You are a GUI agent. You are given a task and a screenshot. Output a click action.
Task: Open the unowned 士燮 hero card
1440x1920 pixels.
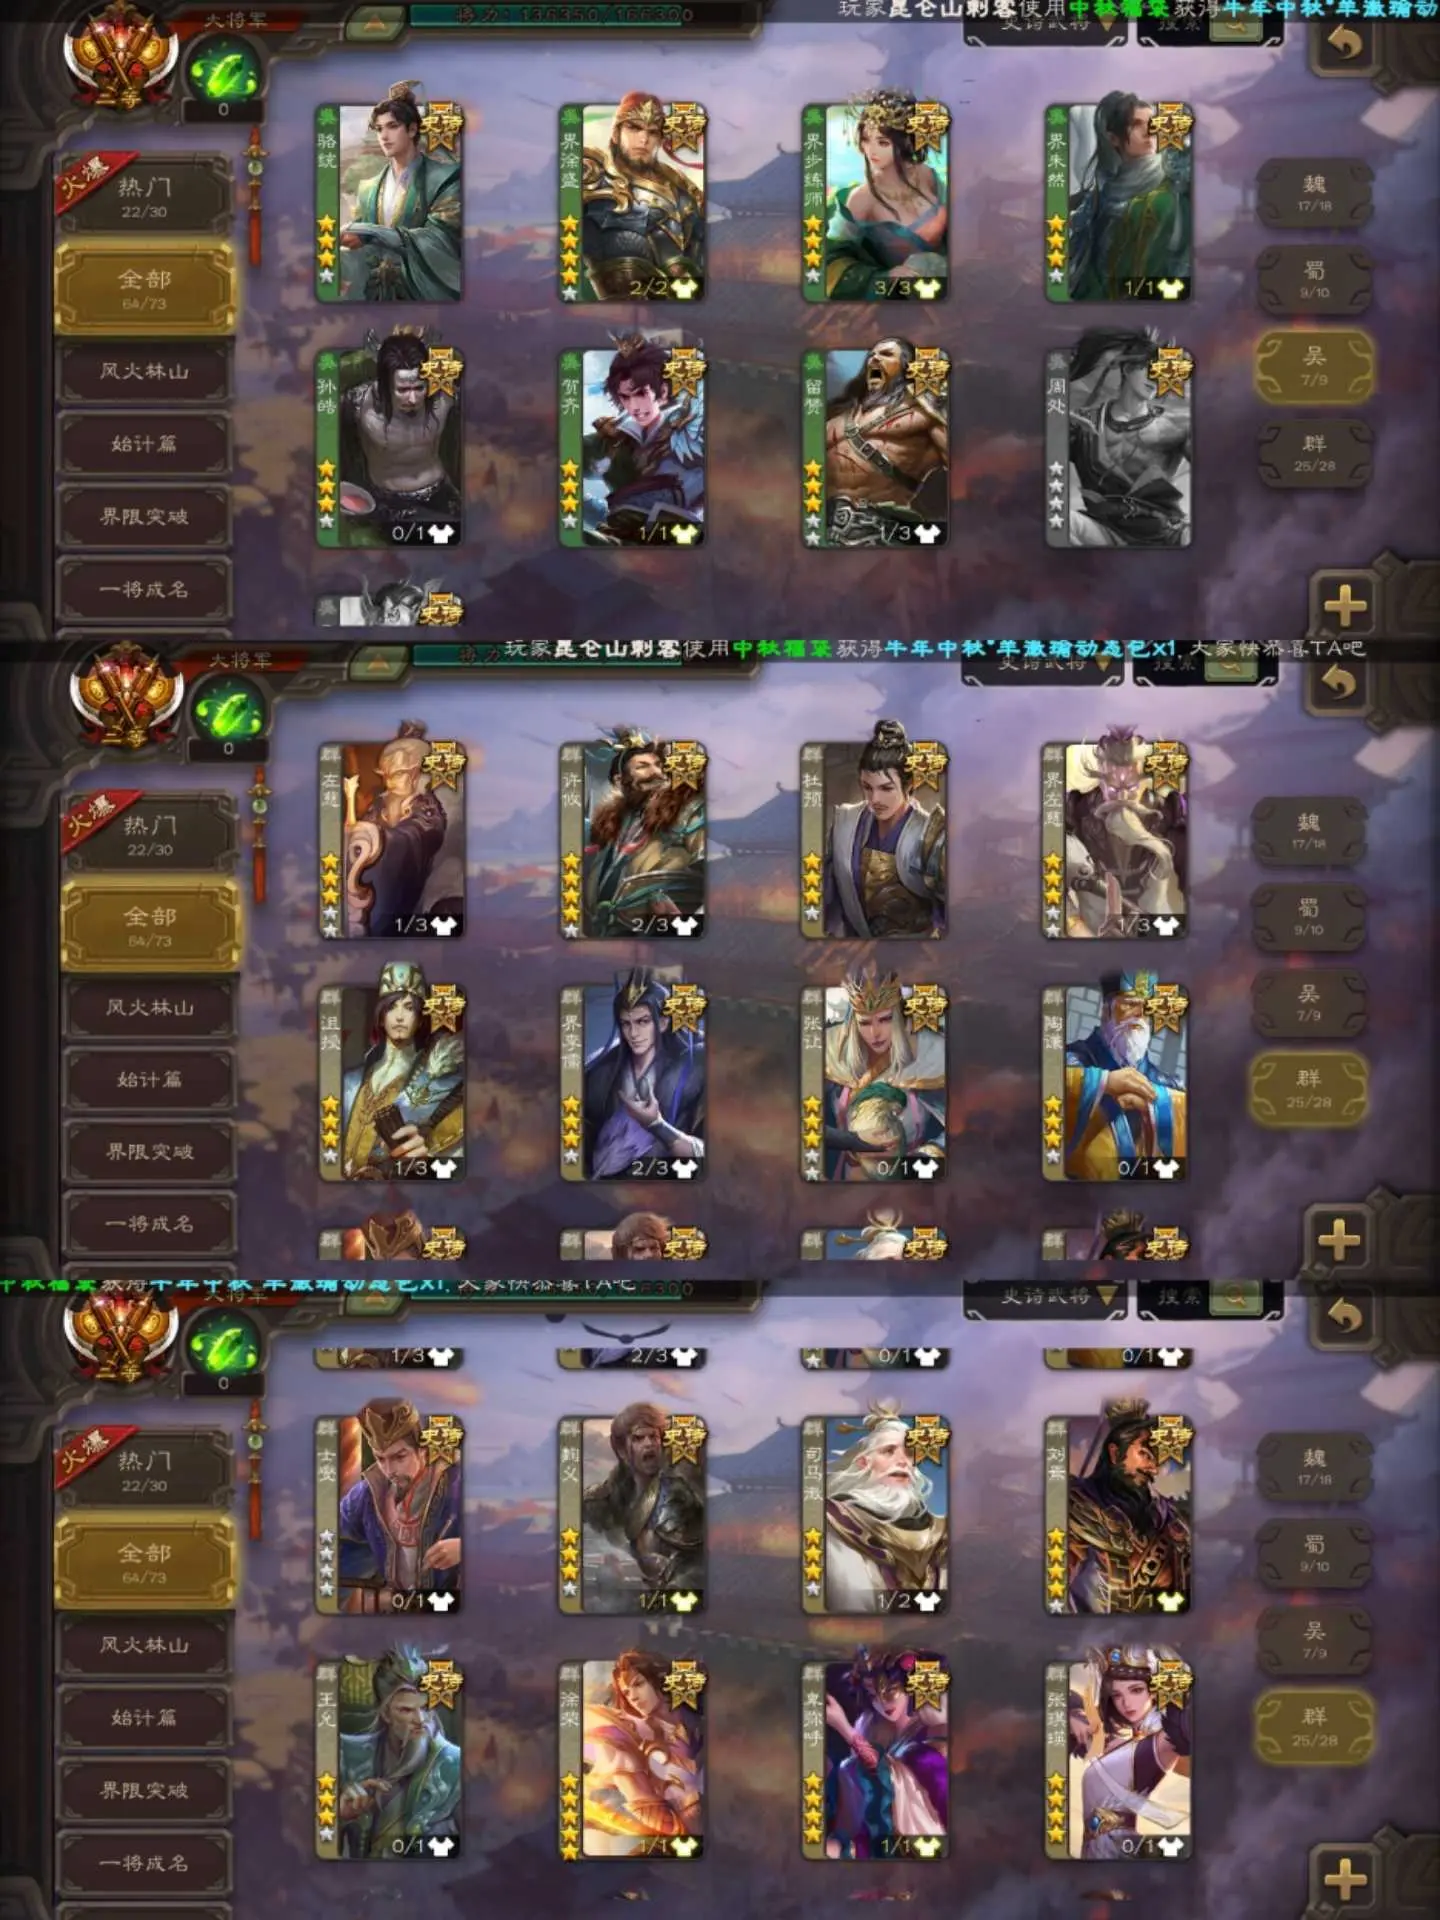(x=389, y=1514)
